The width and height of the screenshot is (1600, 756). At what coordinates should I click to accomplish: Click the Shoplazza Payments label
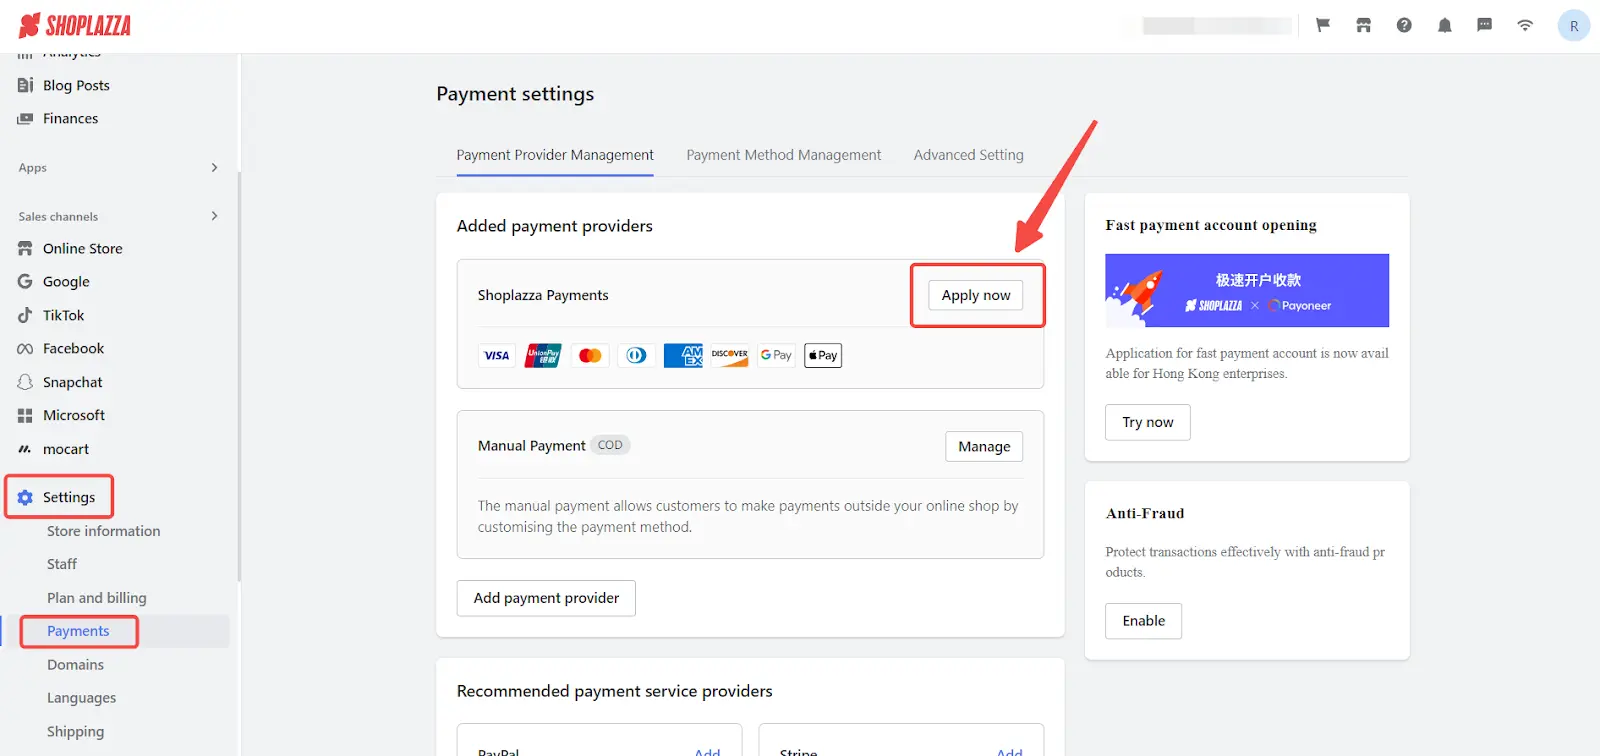point(543,295)
